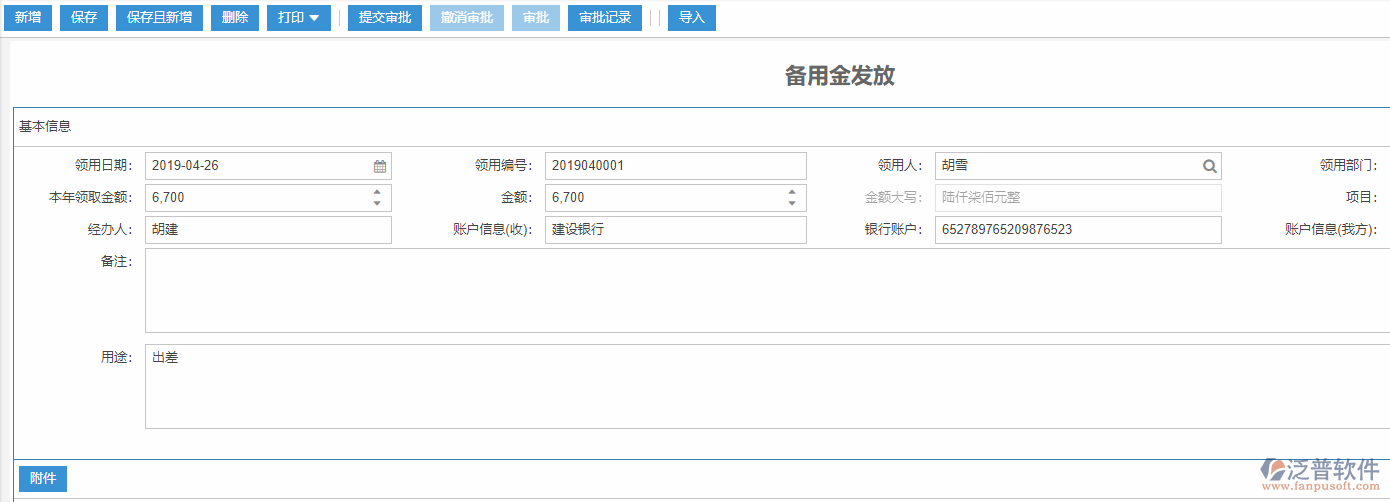Delete the record with 删除 button
Viewport: 1390px width, 502px height.
coord(235,18)
